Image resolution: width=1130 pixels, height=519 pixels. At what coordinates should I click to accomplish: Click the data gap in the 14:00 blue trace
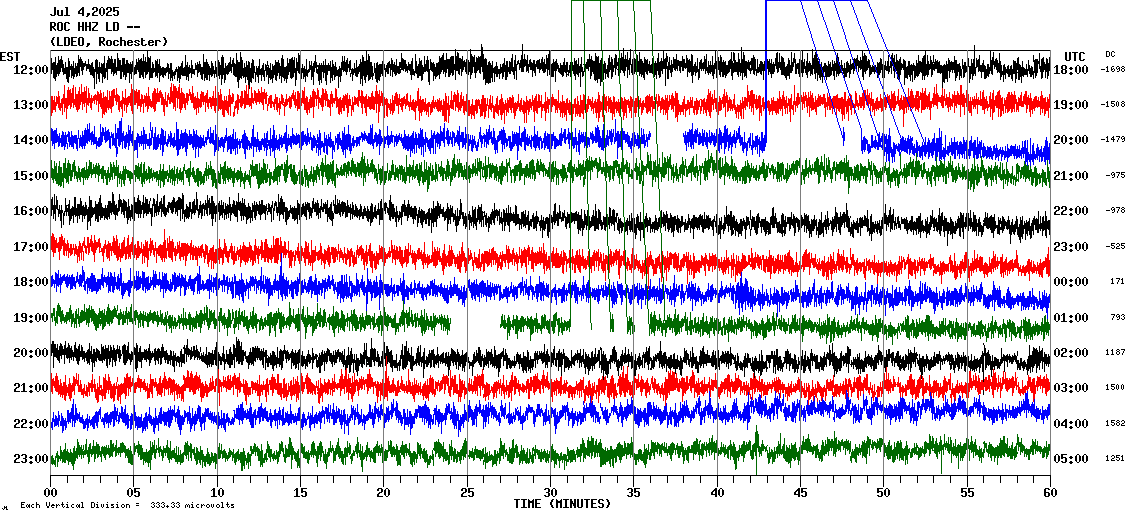[x=670, y=140]
